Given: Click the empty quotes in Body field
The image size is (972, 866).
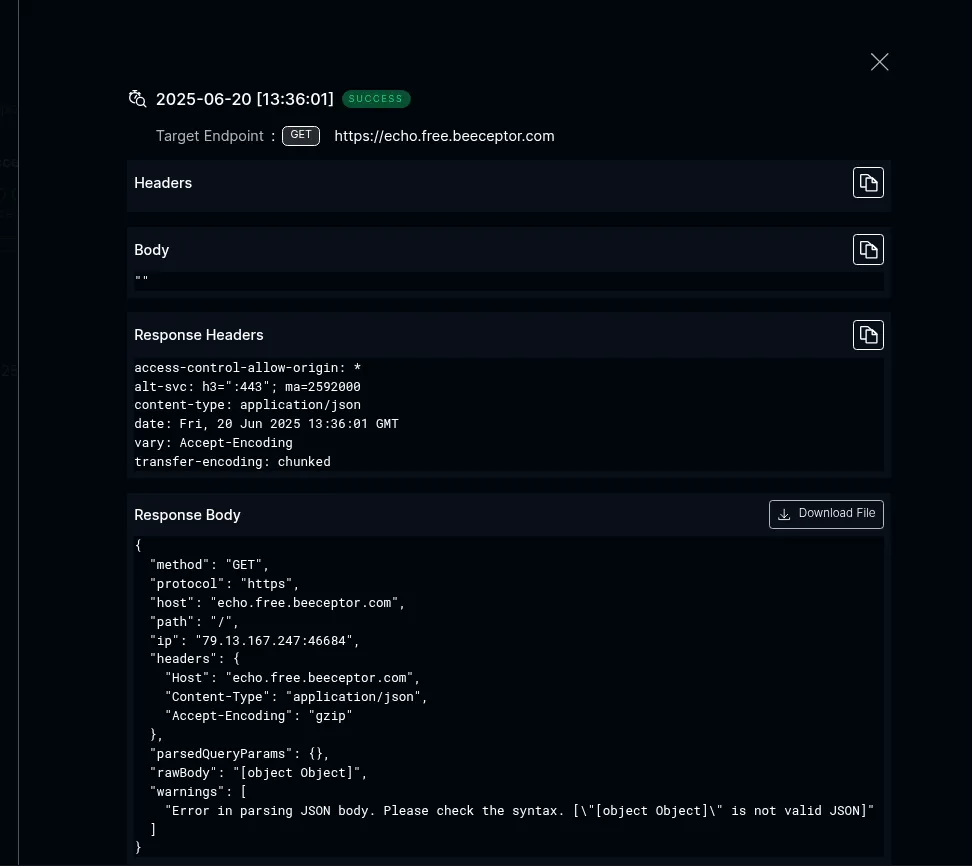Looking at the screenshot, I should tap(142, 281).
